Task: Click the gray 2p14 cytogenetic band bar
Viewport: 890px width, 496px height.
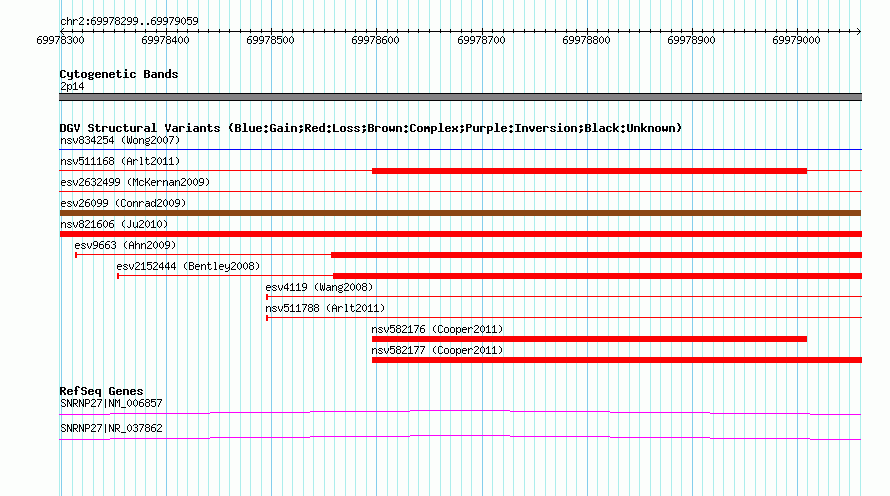Action: 460,97
